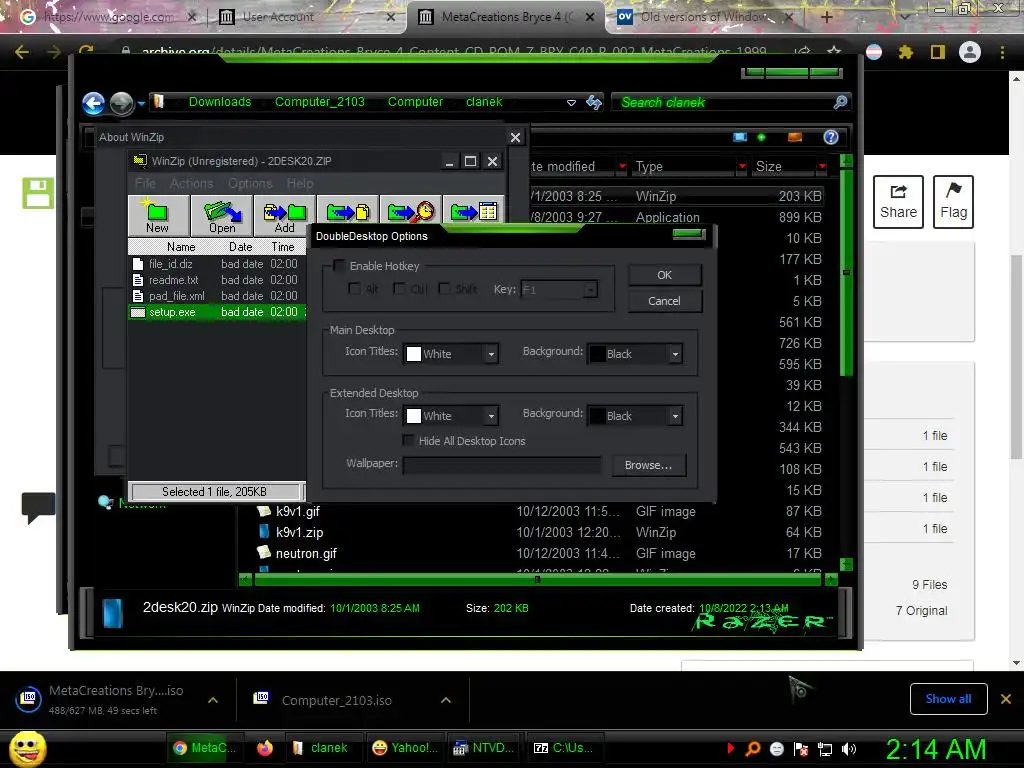Open the hotkey Key dropdown
Image resolution: width=1024 pixels, height=768 pixels.
pyautogui.click(x=590, y=289)
